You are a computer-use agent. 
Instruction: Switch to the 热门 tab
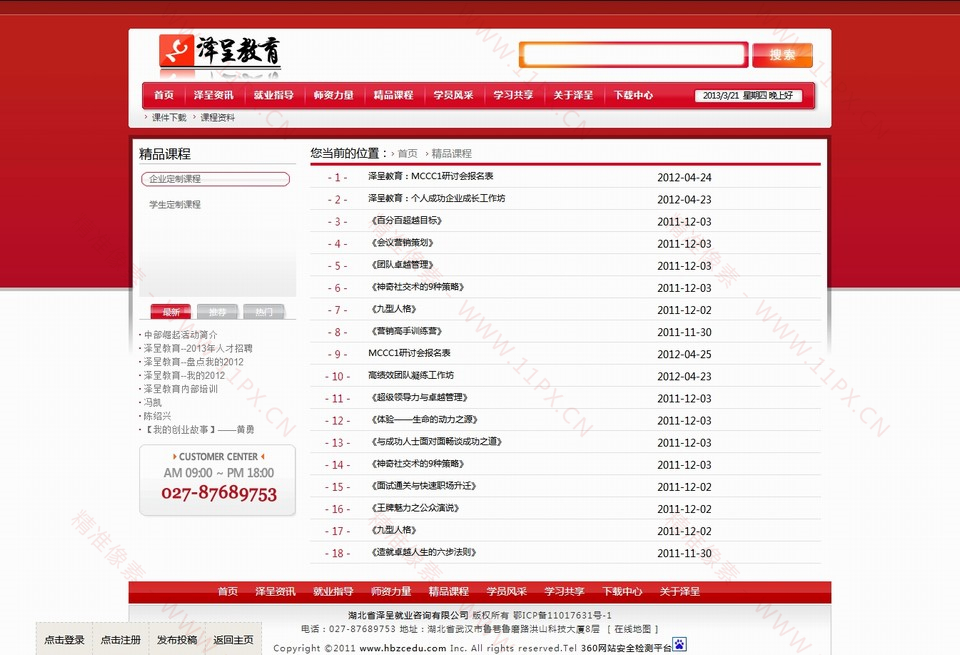(264, 312)
